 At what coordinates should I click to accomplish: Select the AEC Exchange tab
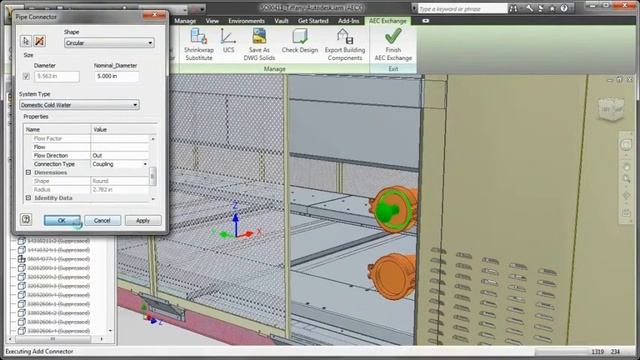[388, 21]
